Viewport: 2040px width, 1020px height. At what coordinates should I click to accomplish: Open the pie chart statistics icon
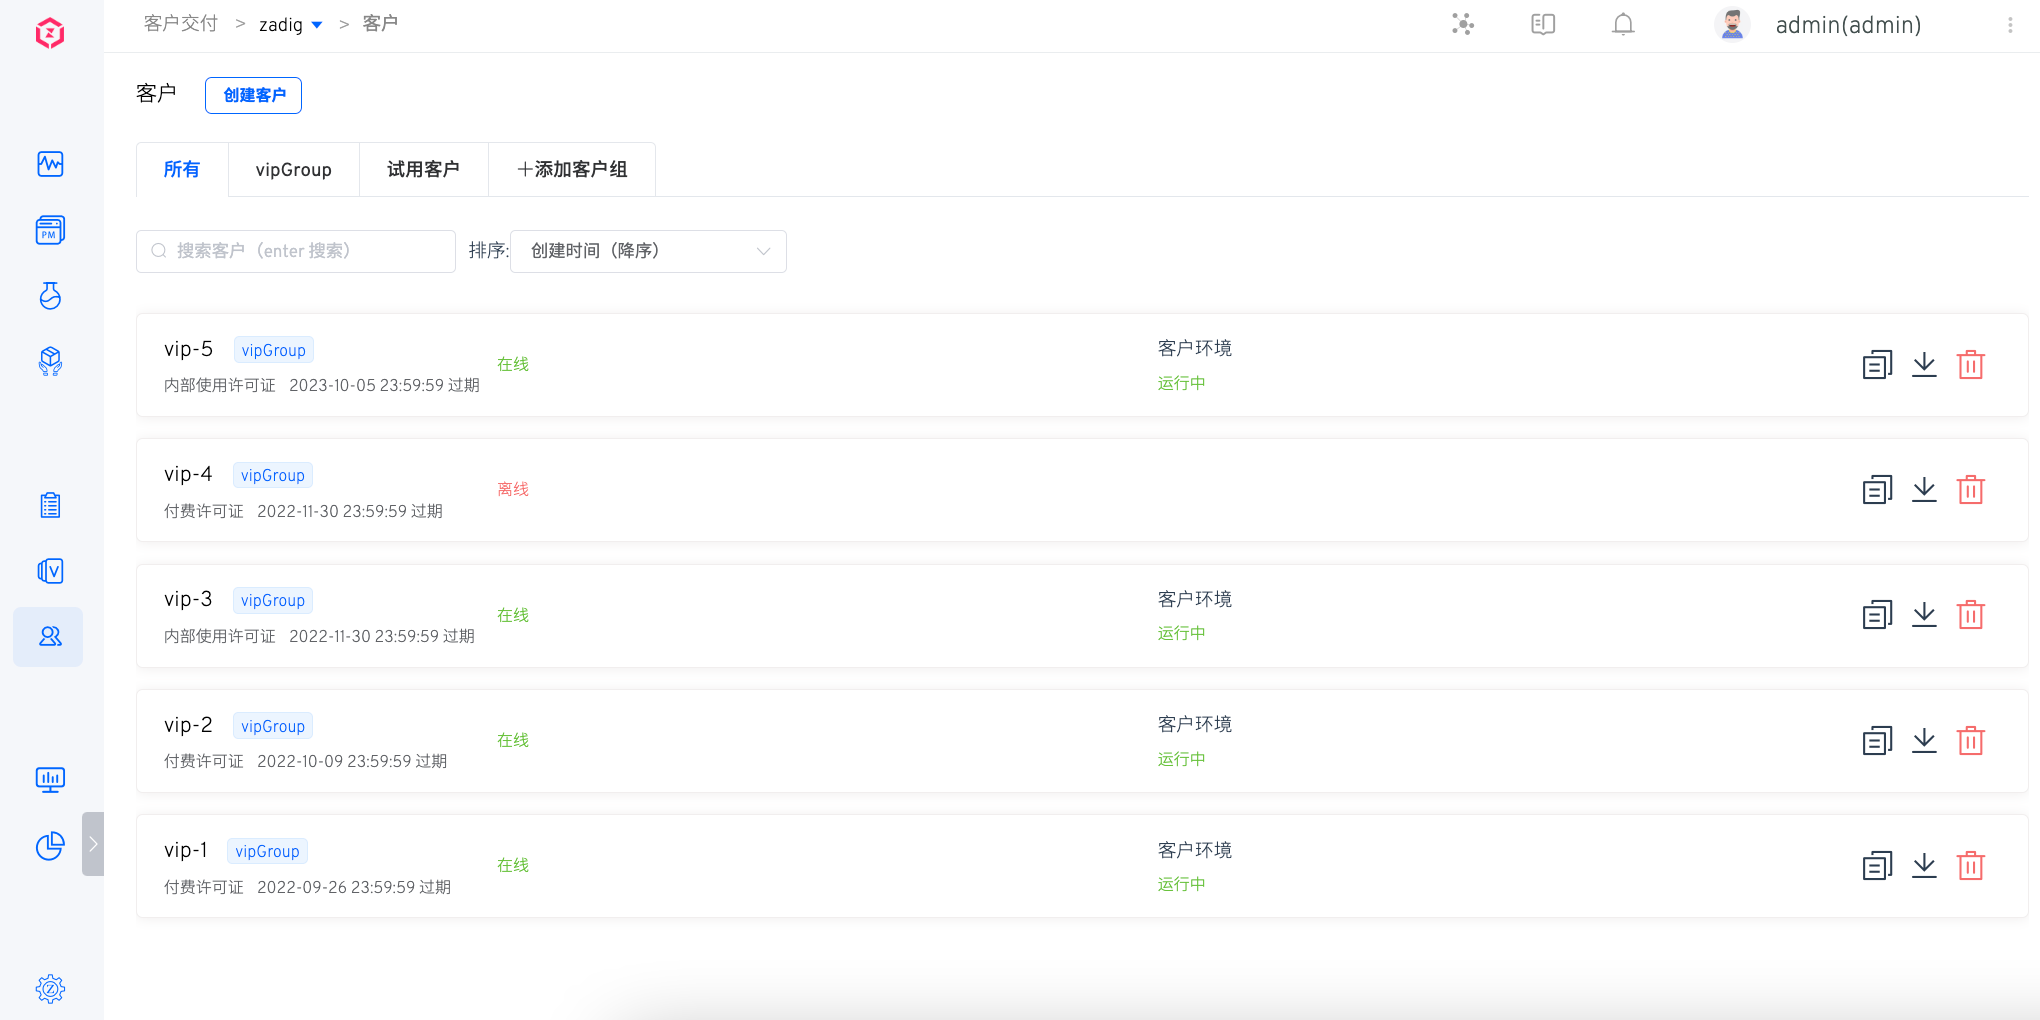tap(49, 846)
